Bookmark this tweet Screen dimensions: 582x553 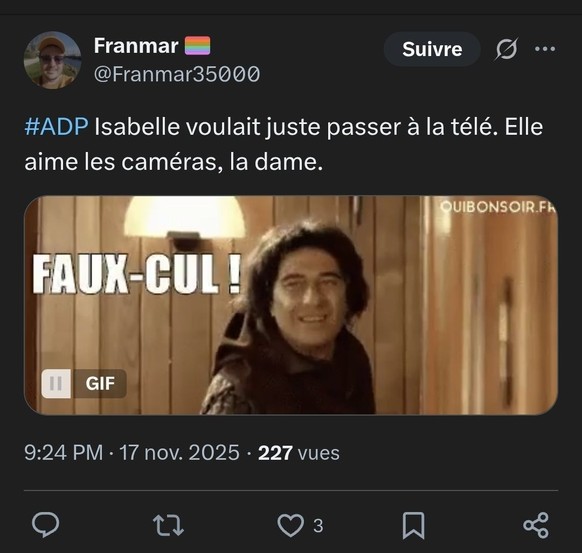413,526
